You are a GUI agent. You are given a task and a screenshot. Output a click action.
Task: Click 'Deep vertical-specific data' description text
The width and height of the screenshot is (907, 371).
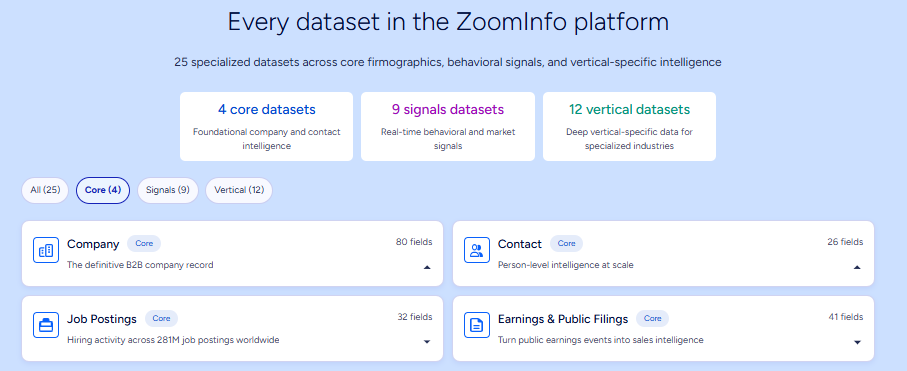pos(629,139)
